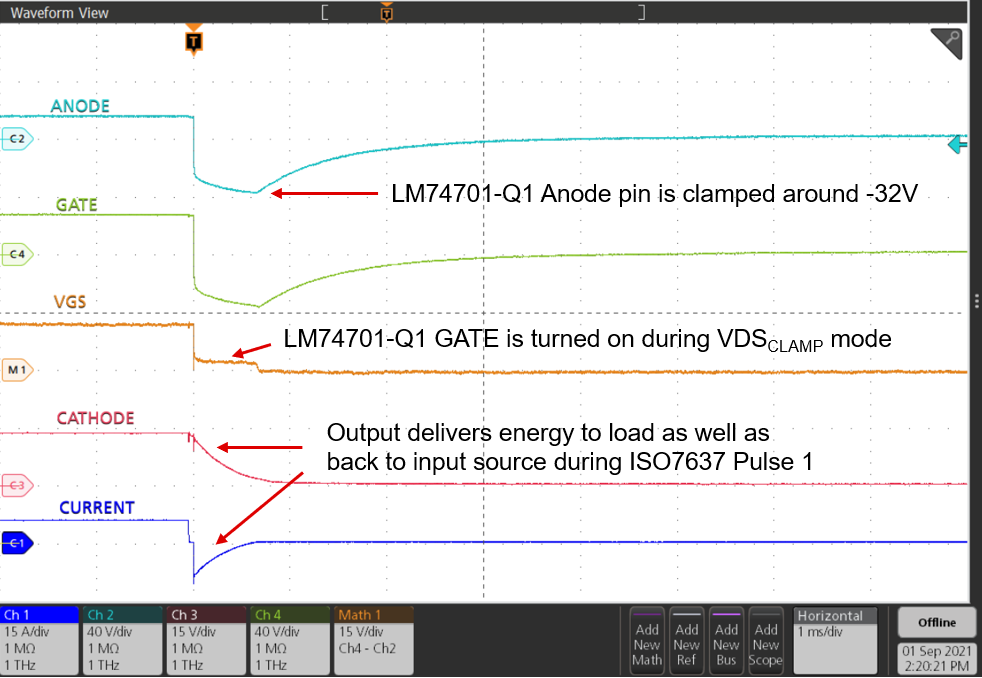Open the Horizontal settings badge
The height and width of the screenshot is (678, 982).
tap(835, 640)
